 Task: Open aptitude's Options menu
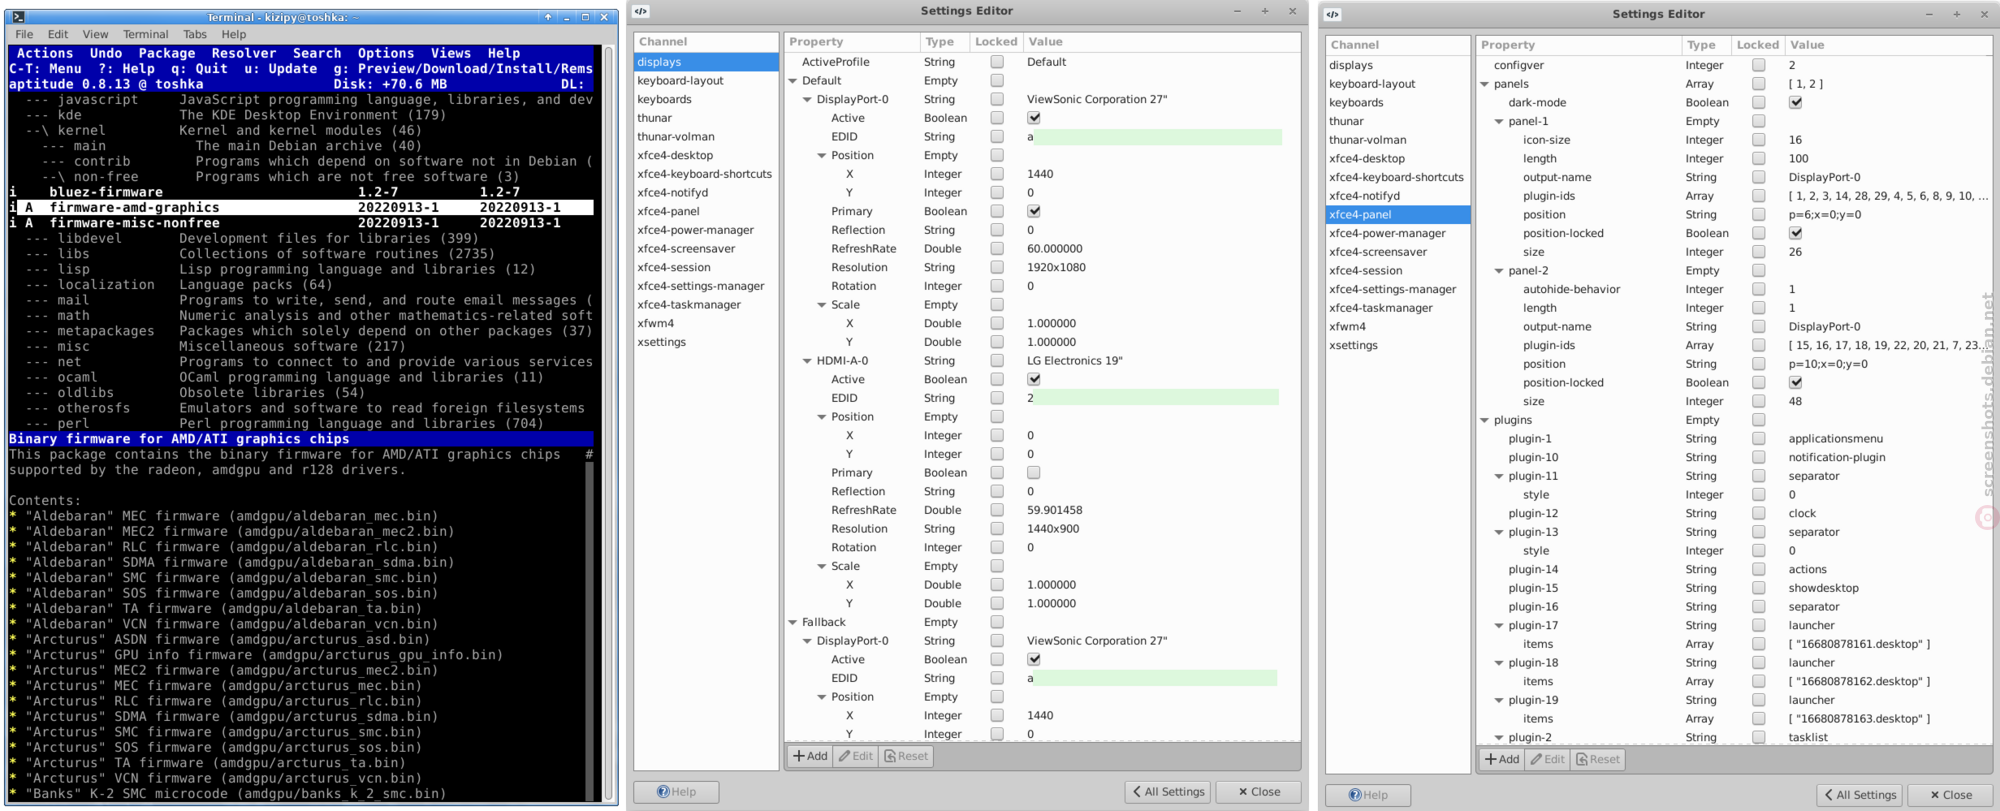click(386, 53)
